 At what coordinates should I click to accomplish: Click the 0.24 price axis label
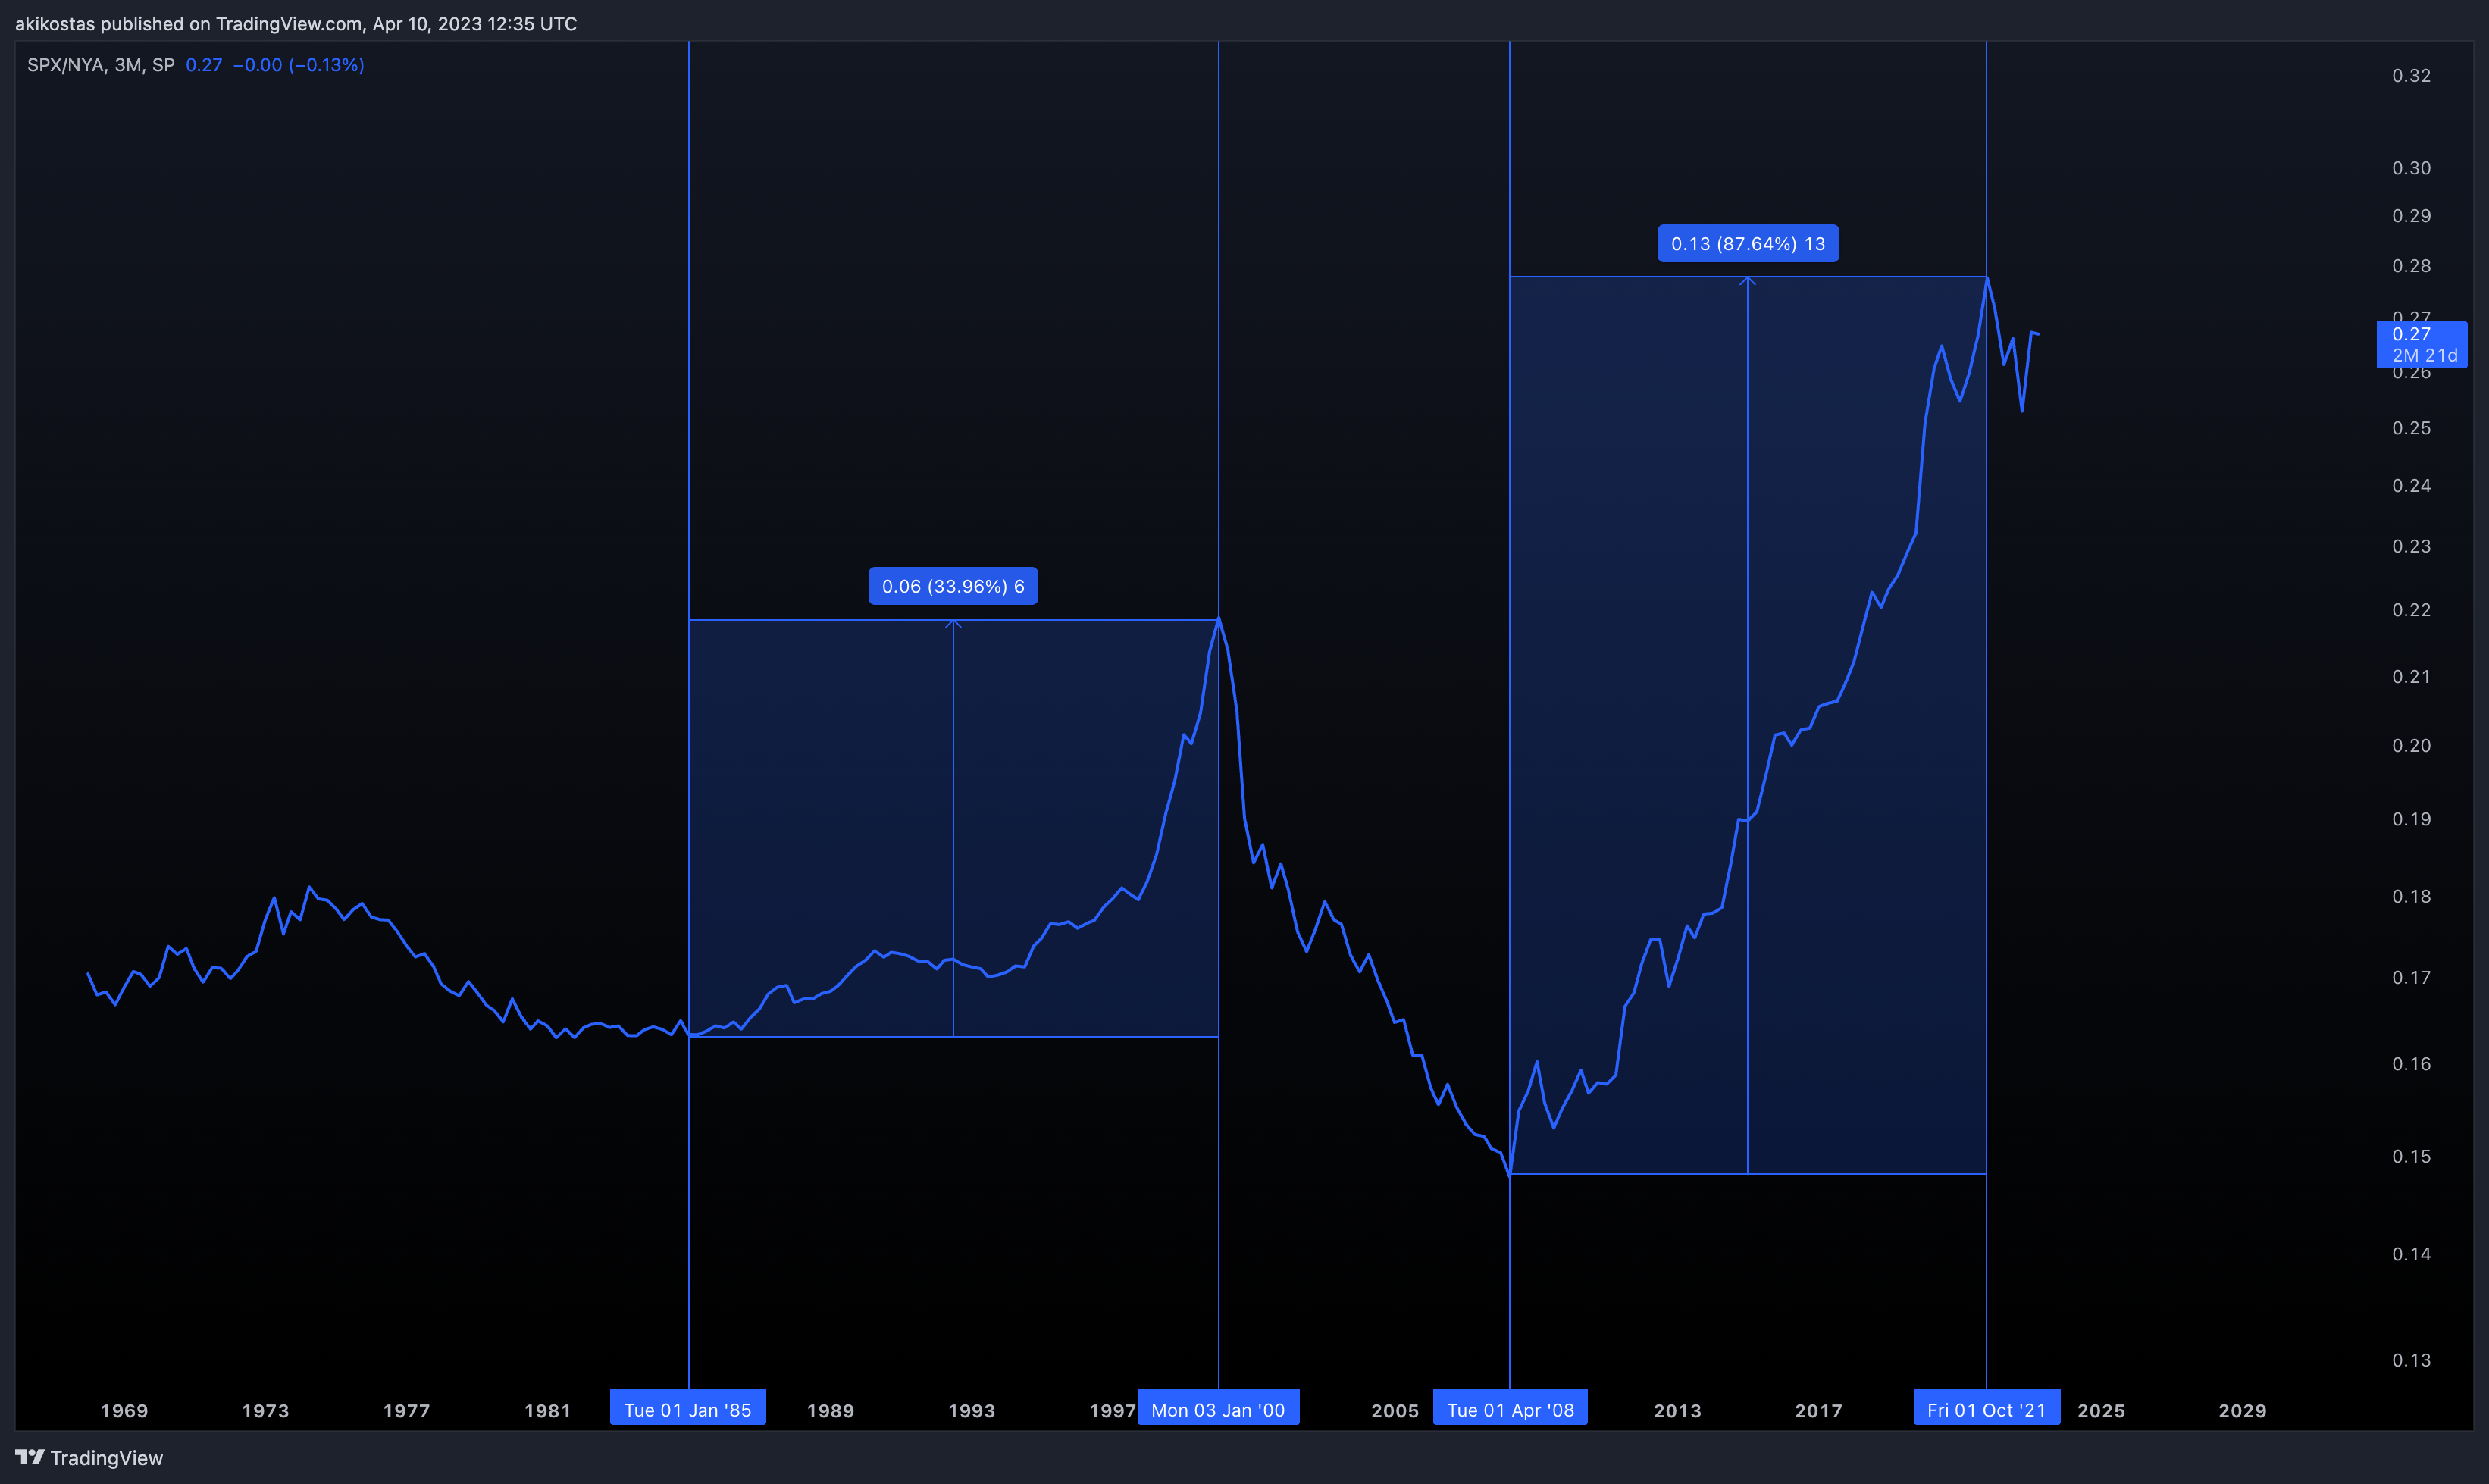tap(2411, 486)
